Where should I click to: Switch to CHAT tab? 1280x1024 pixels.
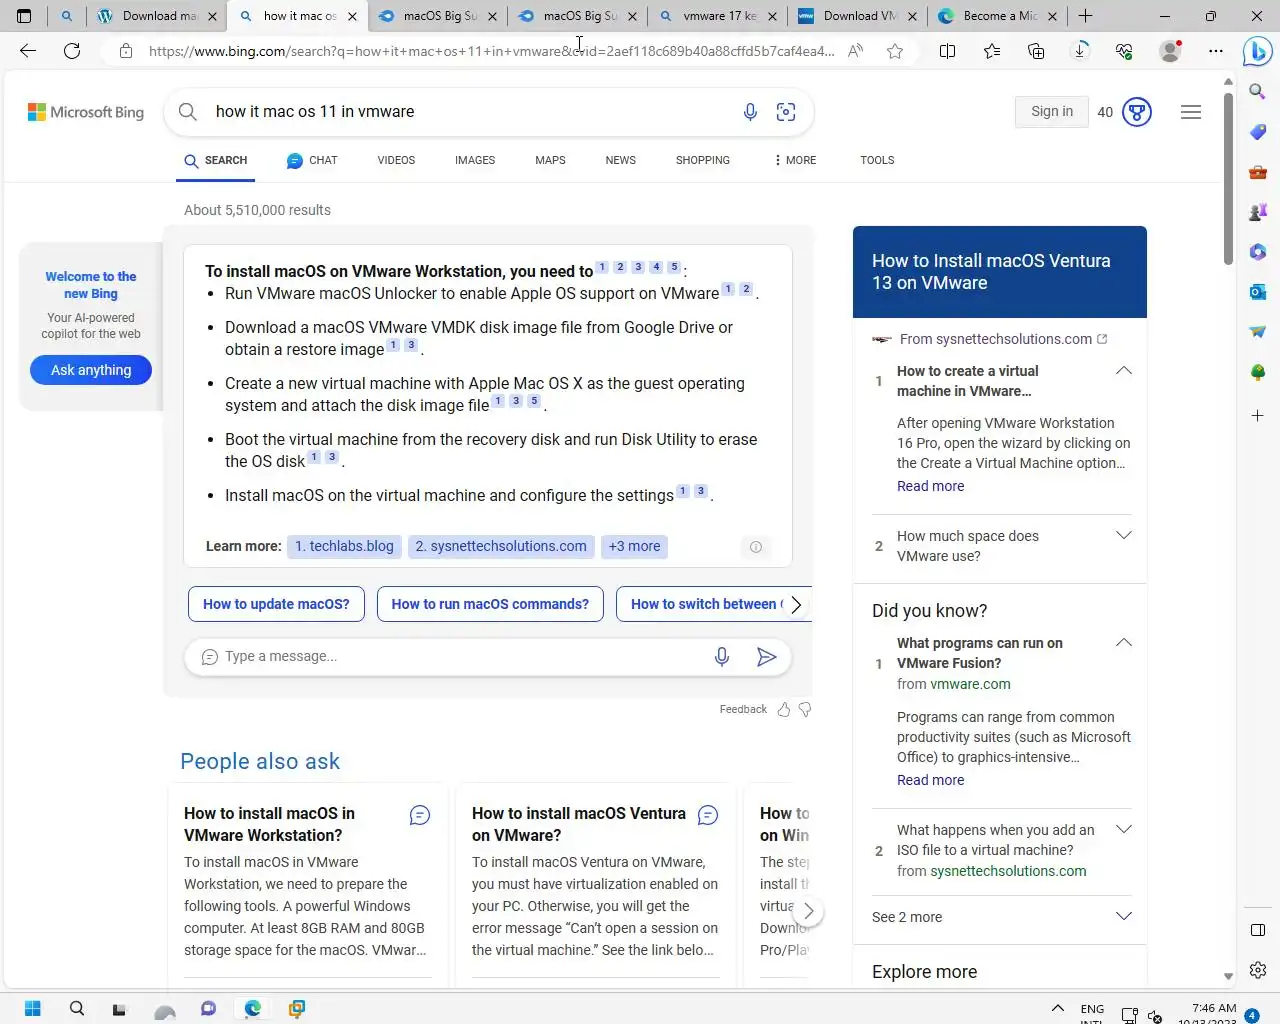(312, 160)
